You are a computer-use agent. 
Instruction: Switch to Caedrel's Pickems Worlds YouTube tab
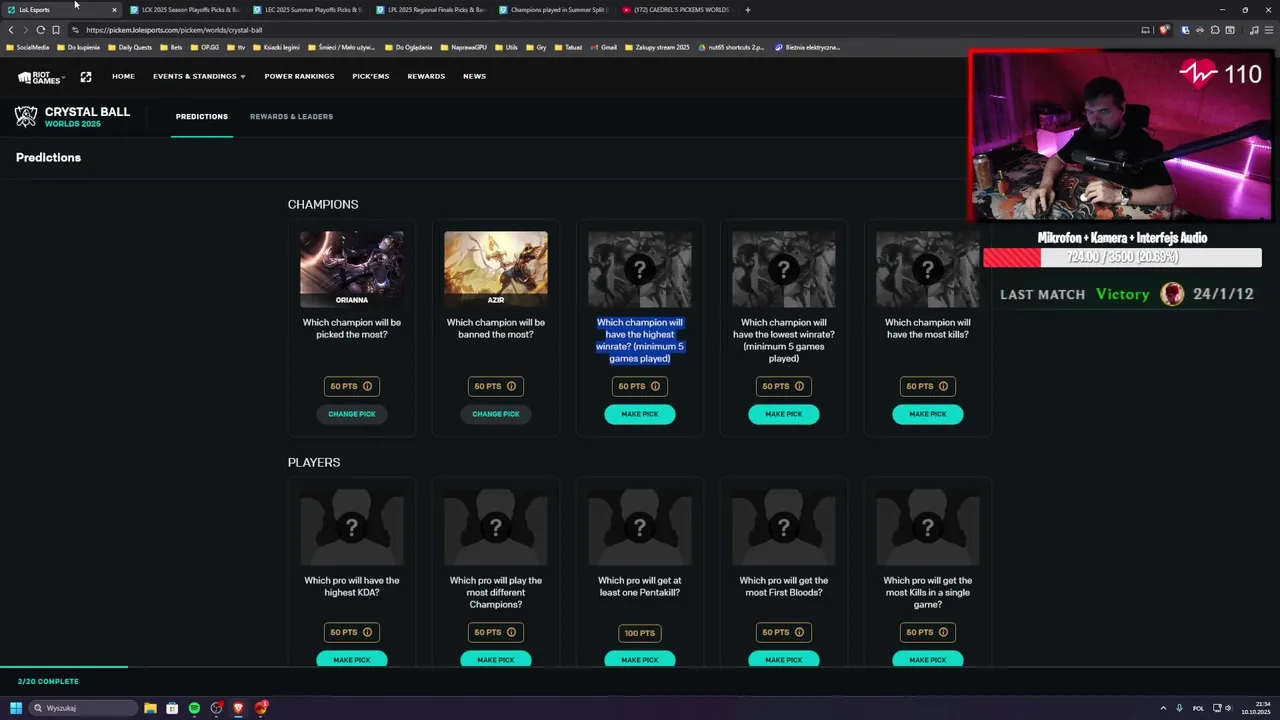tap(677, 10)
